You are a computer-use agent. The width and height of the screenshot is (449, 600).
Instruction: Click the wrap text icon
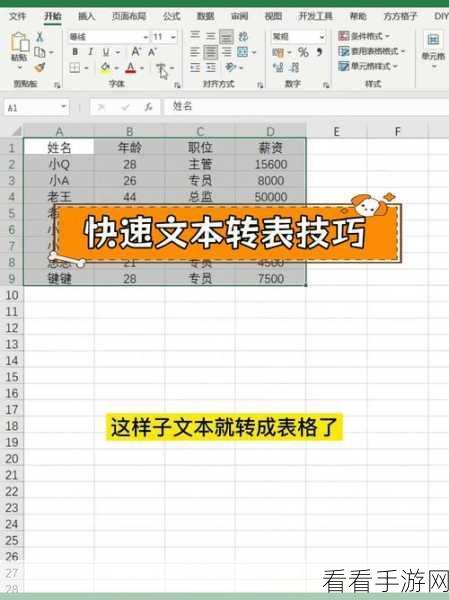pyautogui.click(x=243, y=36)
